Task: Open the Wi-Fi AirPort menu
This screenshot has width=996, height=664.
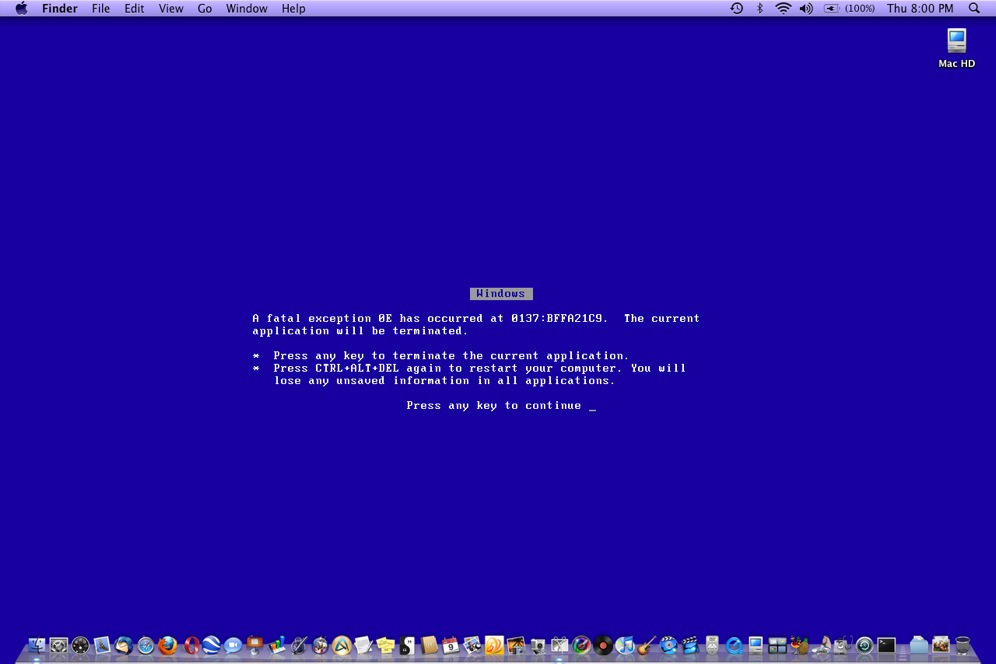Action: (783, 8)
